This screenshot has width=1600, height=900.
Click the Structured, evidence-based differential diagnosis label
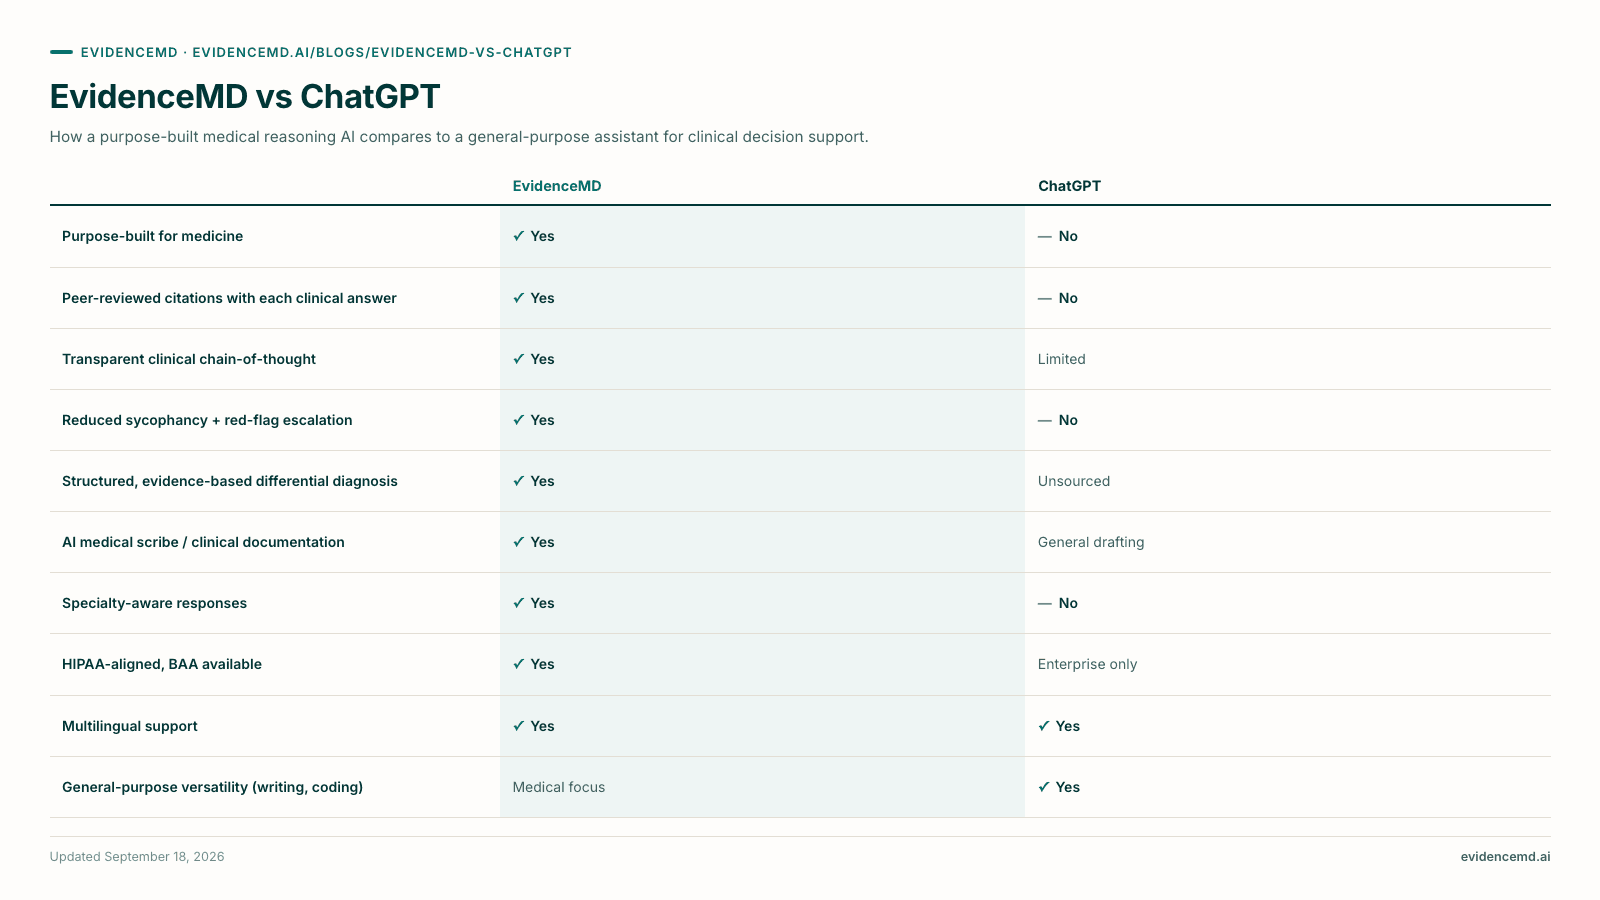(x=230, y=481)
